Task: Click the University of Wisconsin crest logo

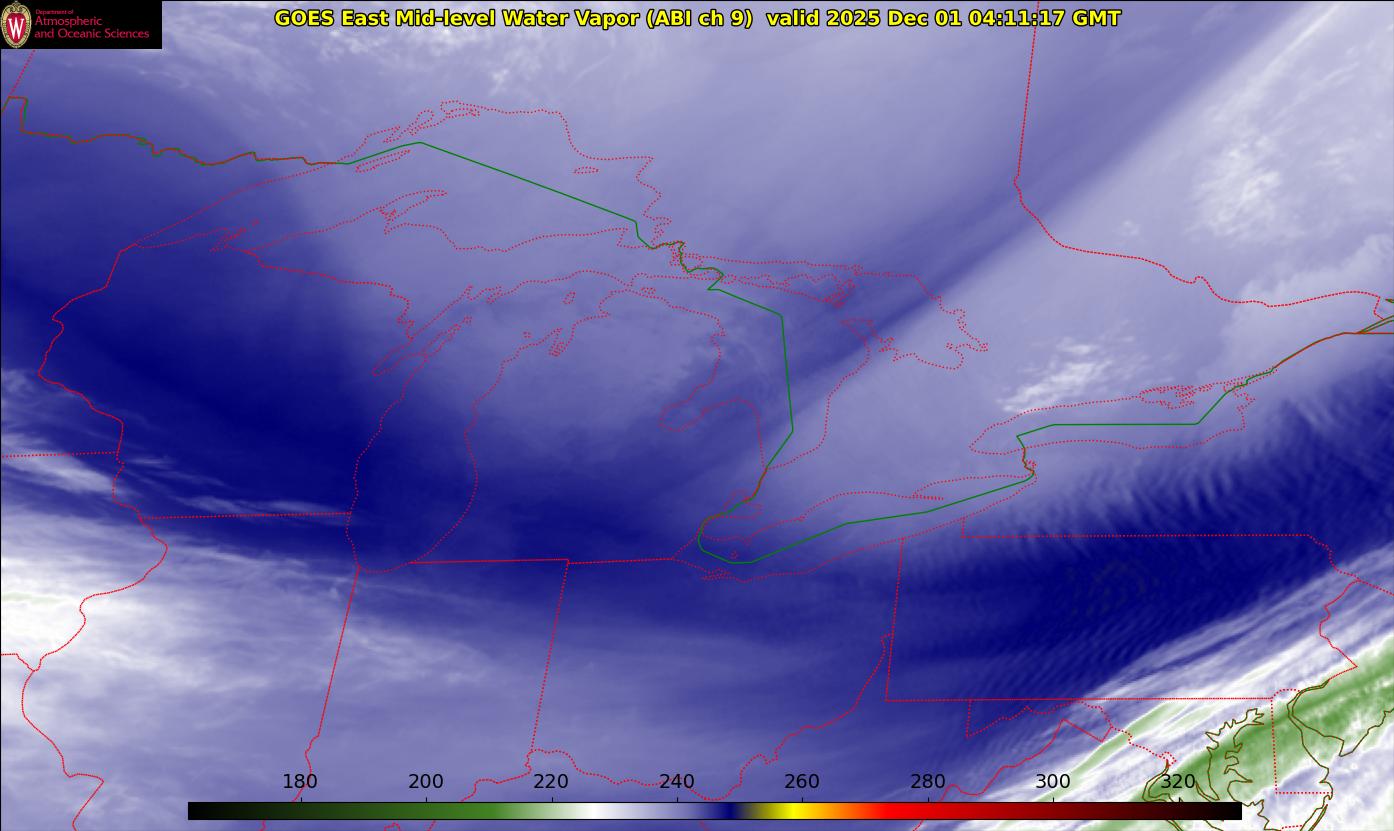Action: pyautogui.click(x=16, y=25)
